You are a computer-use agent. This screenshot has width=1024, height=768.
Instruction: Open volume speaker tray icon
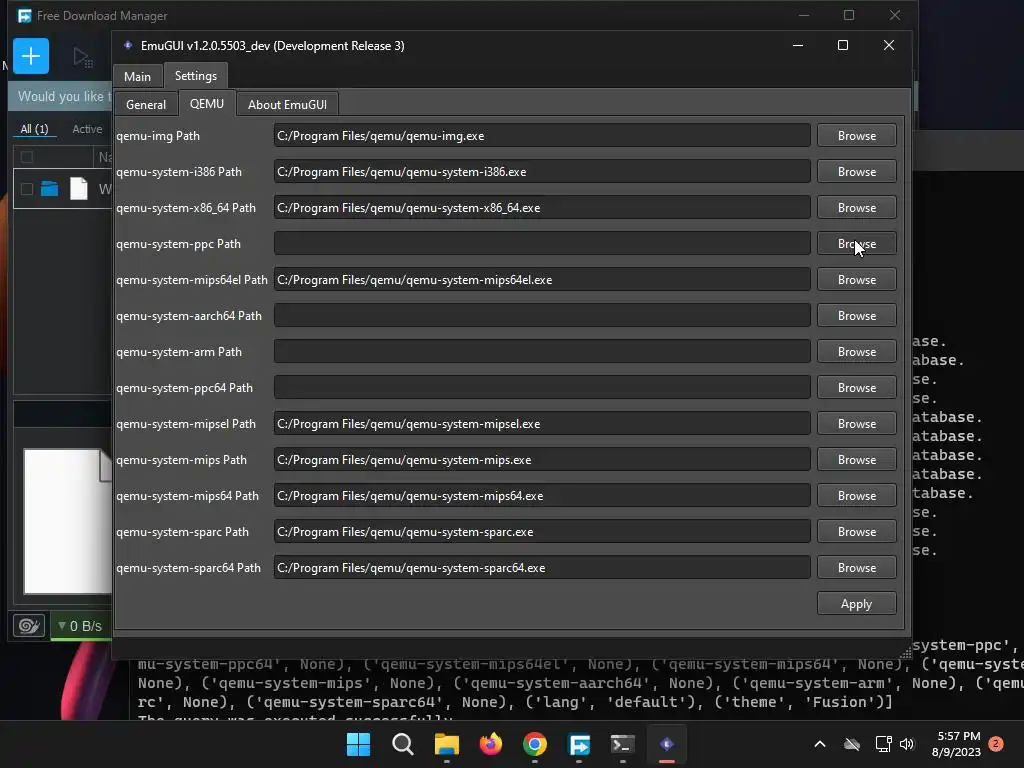907,744
